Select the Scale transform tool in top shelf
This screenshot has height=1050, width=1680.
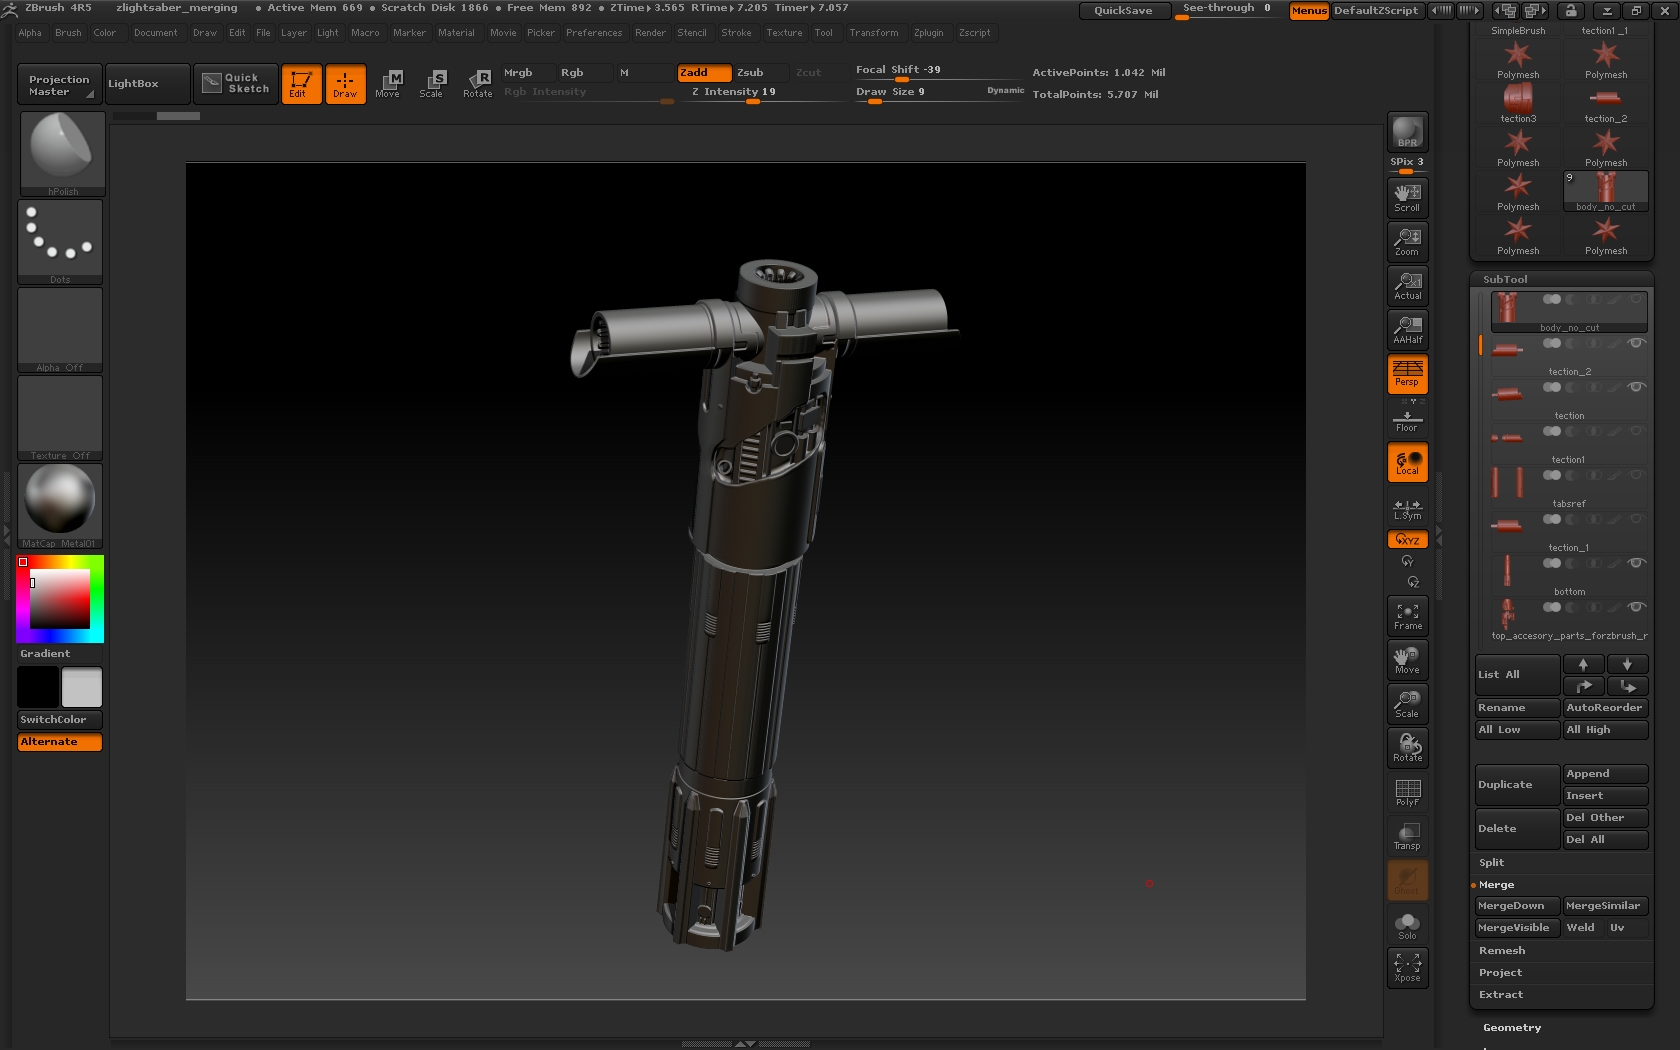tap(432, 84)
